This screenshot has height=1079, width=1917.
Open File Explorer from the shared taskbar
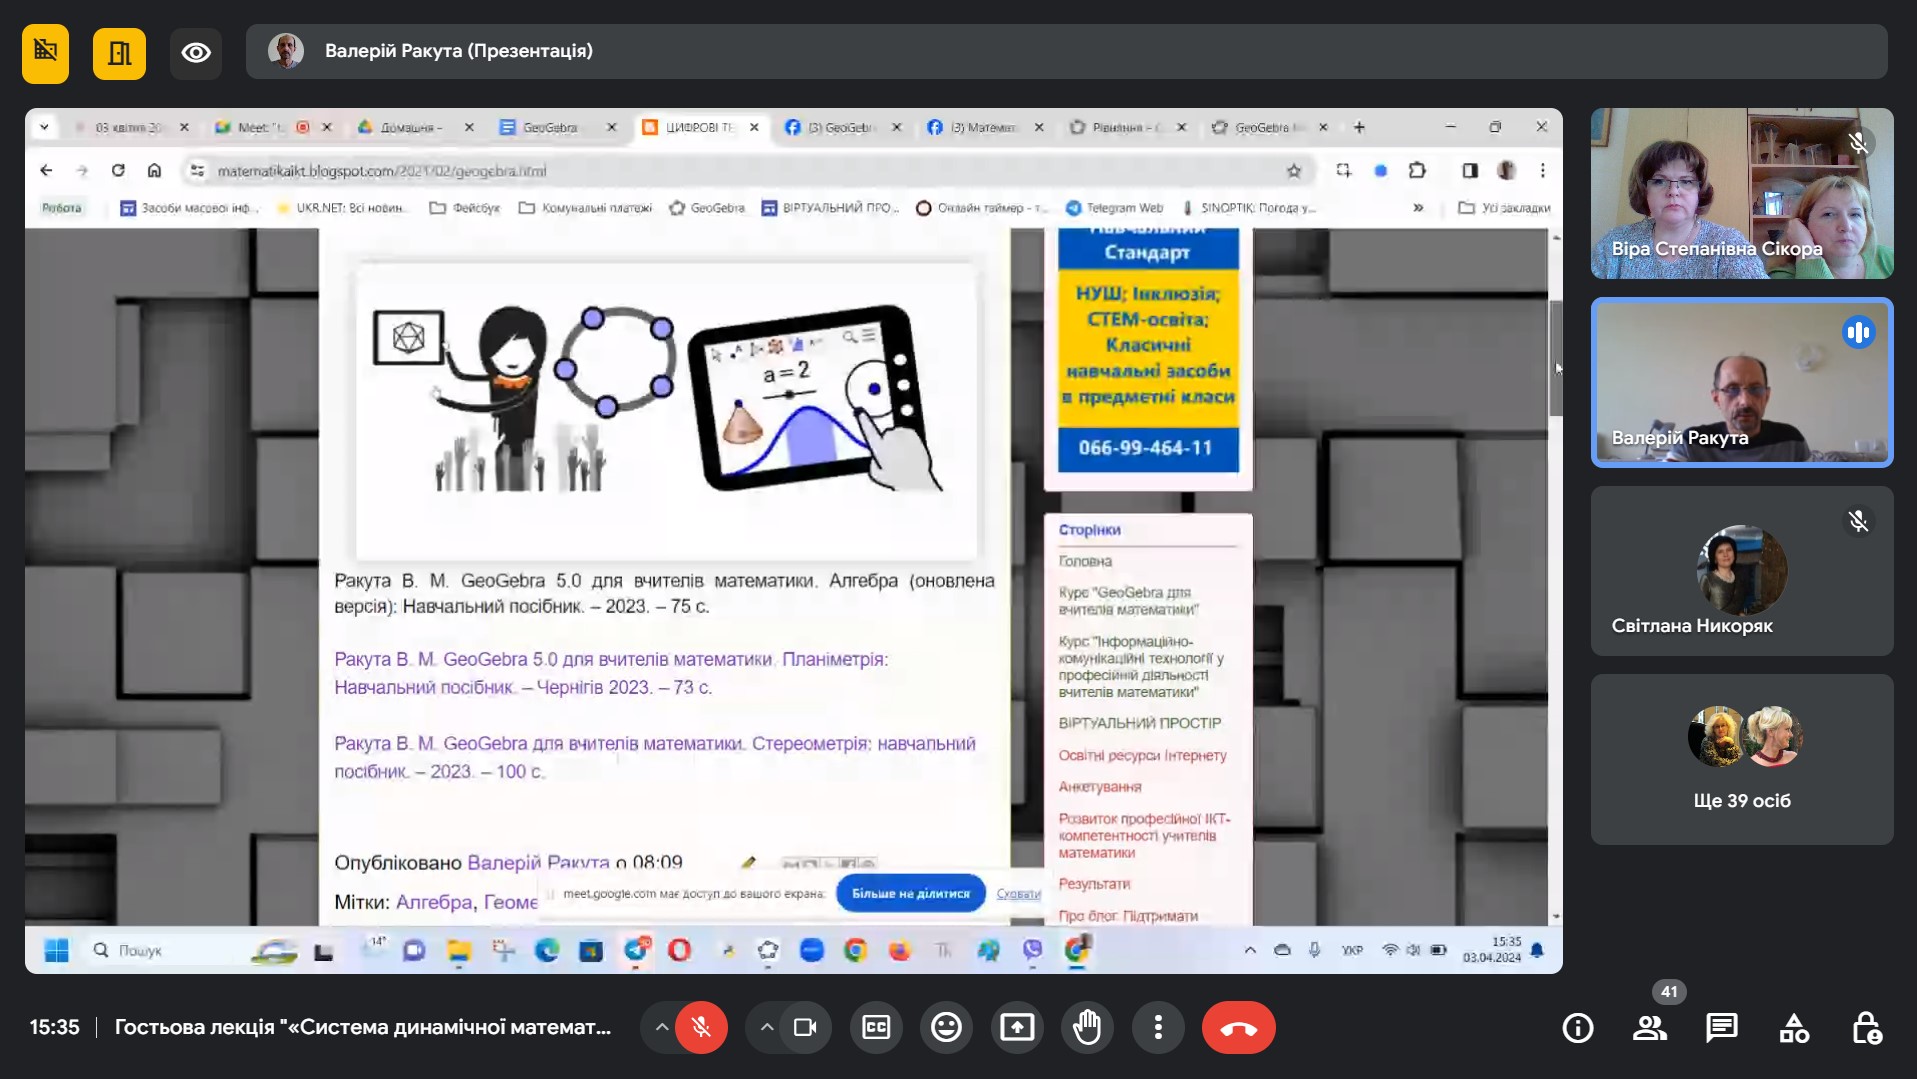459,950
